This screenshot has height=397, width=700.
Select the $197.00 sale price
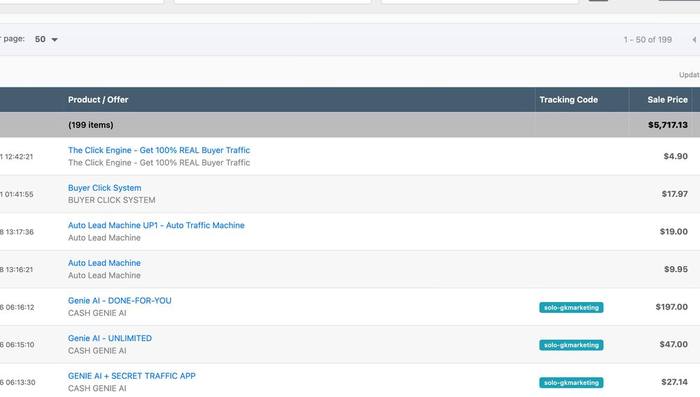click(671, 306)
